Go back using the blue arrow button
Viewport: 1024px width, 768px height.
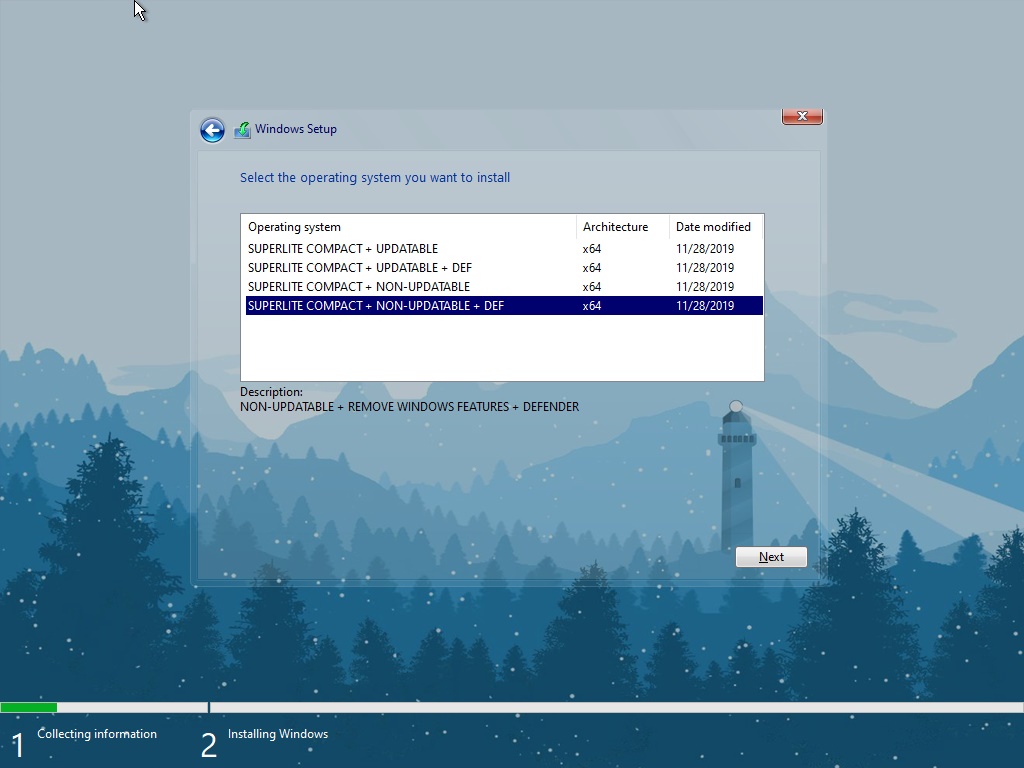[x=212, y=130]
